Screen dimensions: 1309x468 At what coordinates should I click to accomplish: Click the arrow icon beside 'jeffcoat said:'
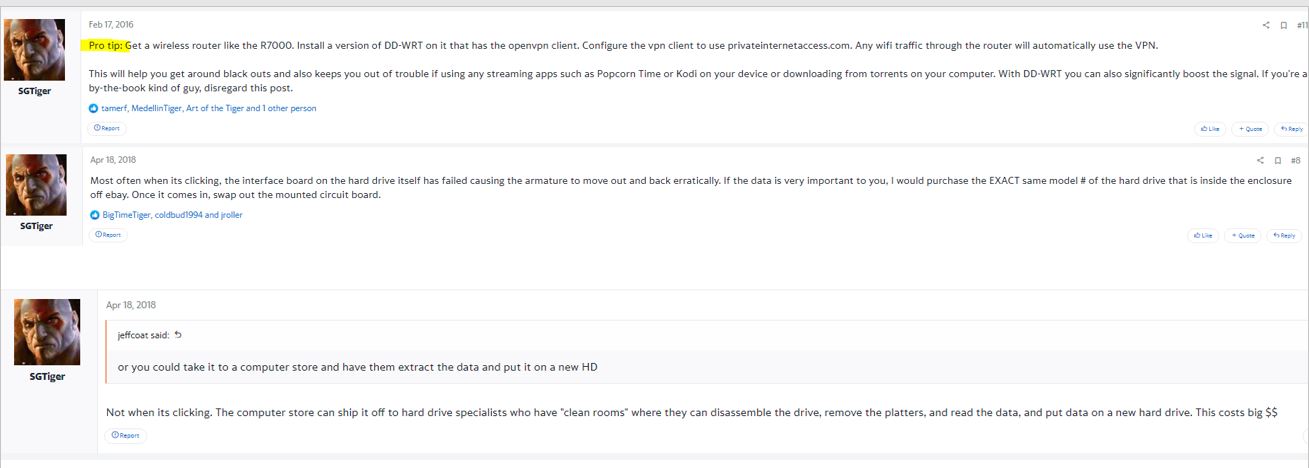pyautogui.click(x=178, y=335)
